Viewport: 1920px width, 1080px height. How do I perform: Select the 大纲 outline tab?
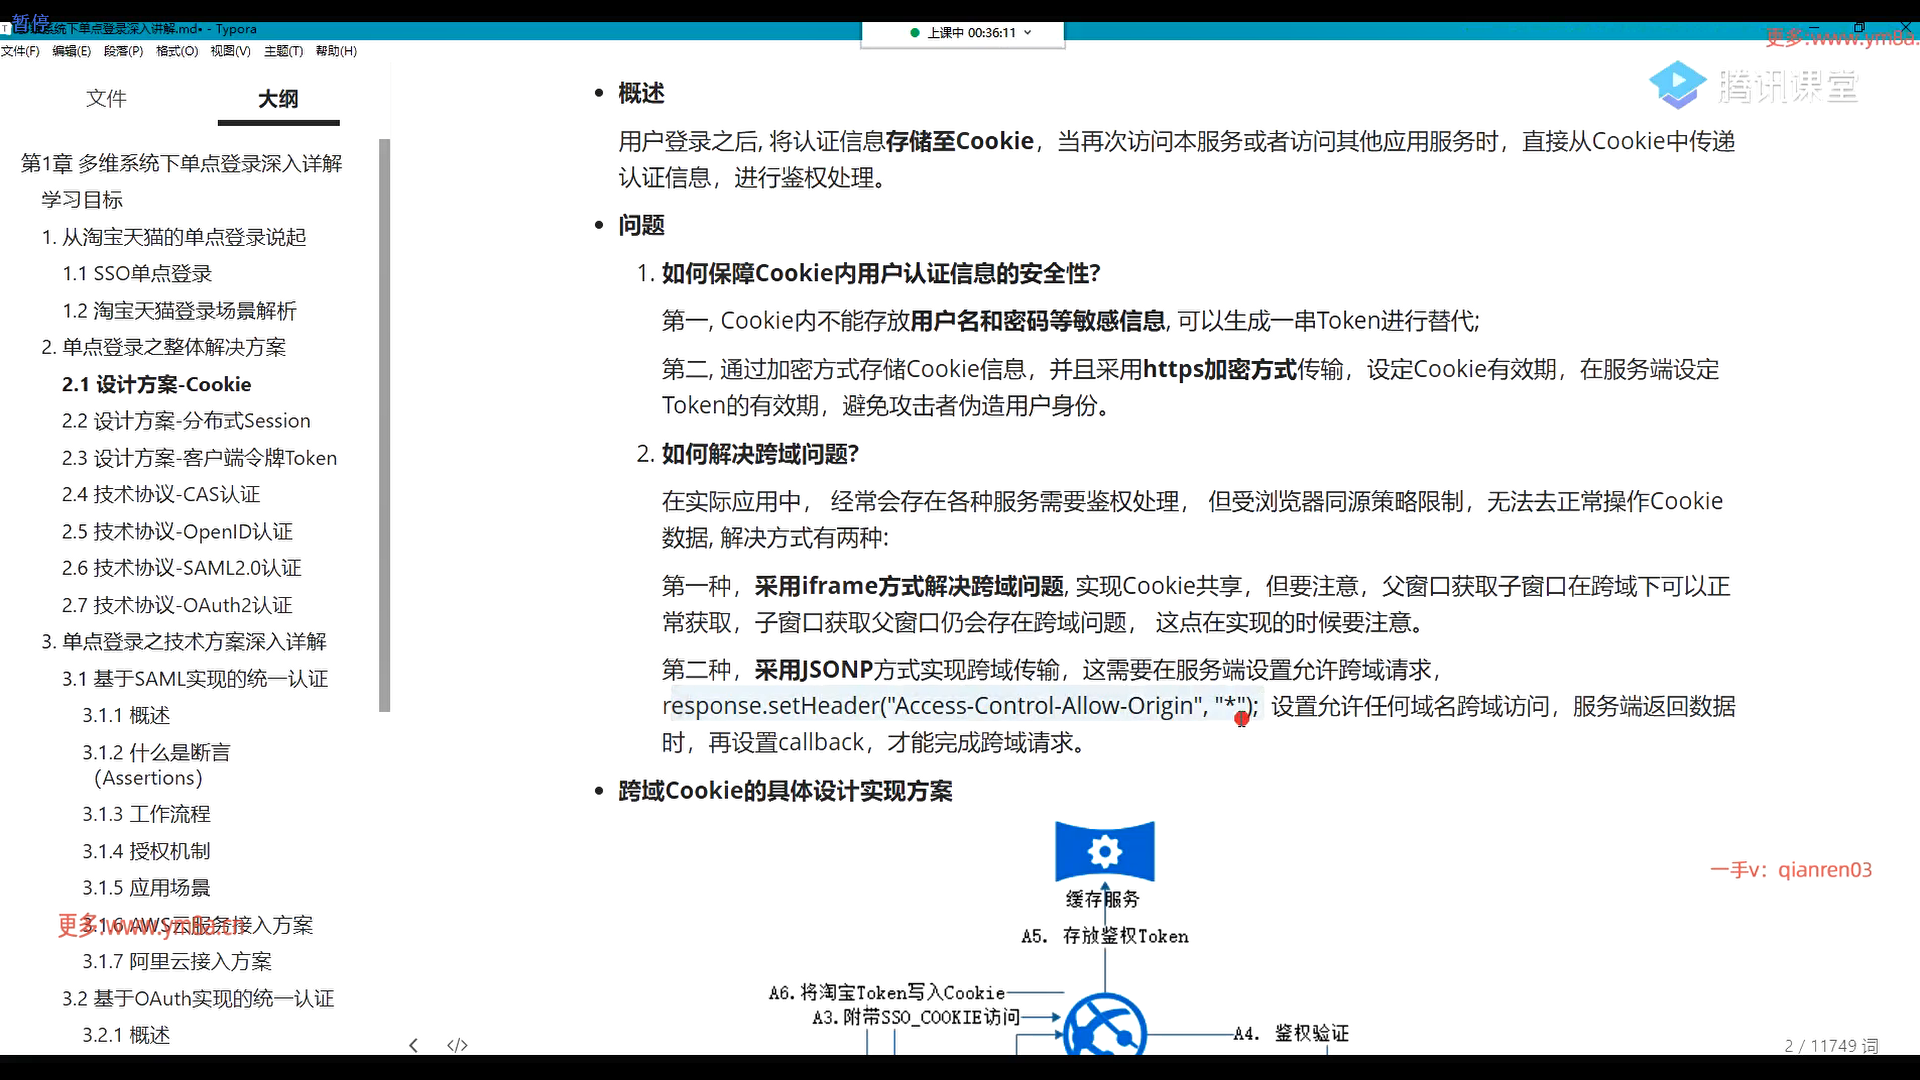tap(278, 98)
